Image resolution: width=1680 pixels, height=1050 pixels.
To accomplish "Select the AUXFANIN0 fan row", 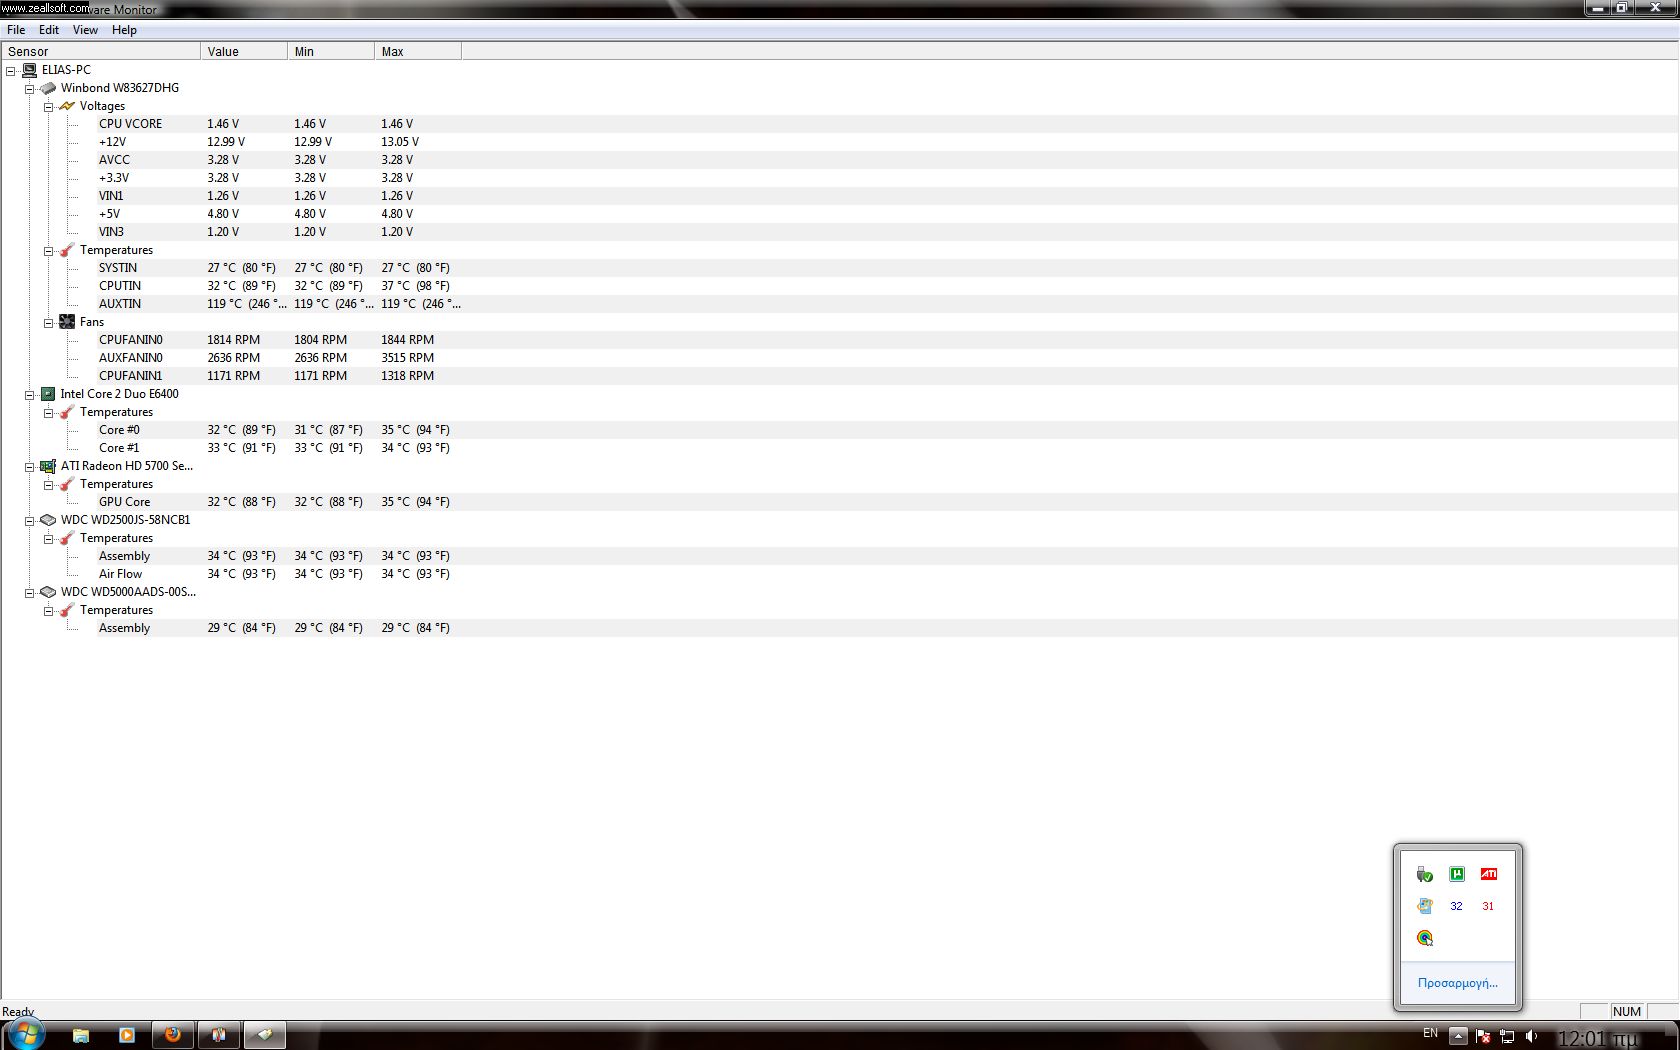I will [840, 358].
